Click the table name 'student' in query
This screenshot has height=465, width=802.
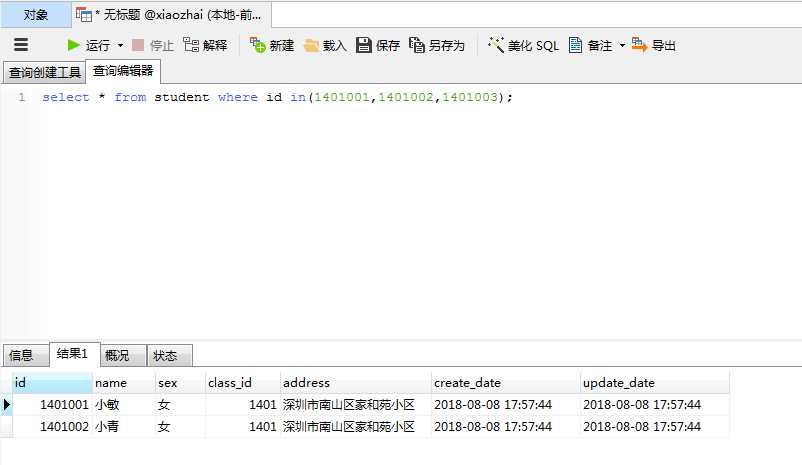coord(182,97)
